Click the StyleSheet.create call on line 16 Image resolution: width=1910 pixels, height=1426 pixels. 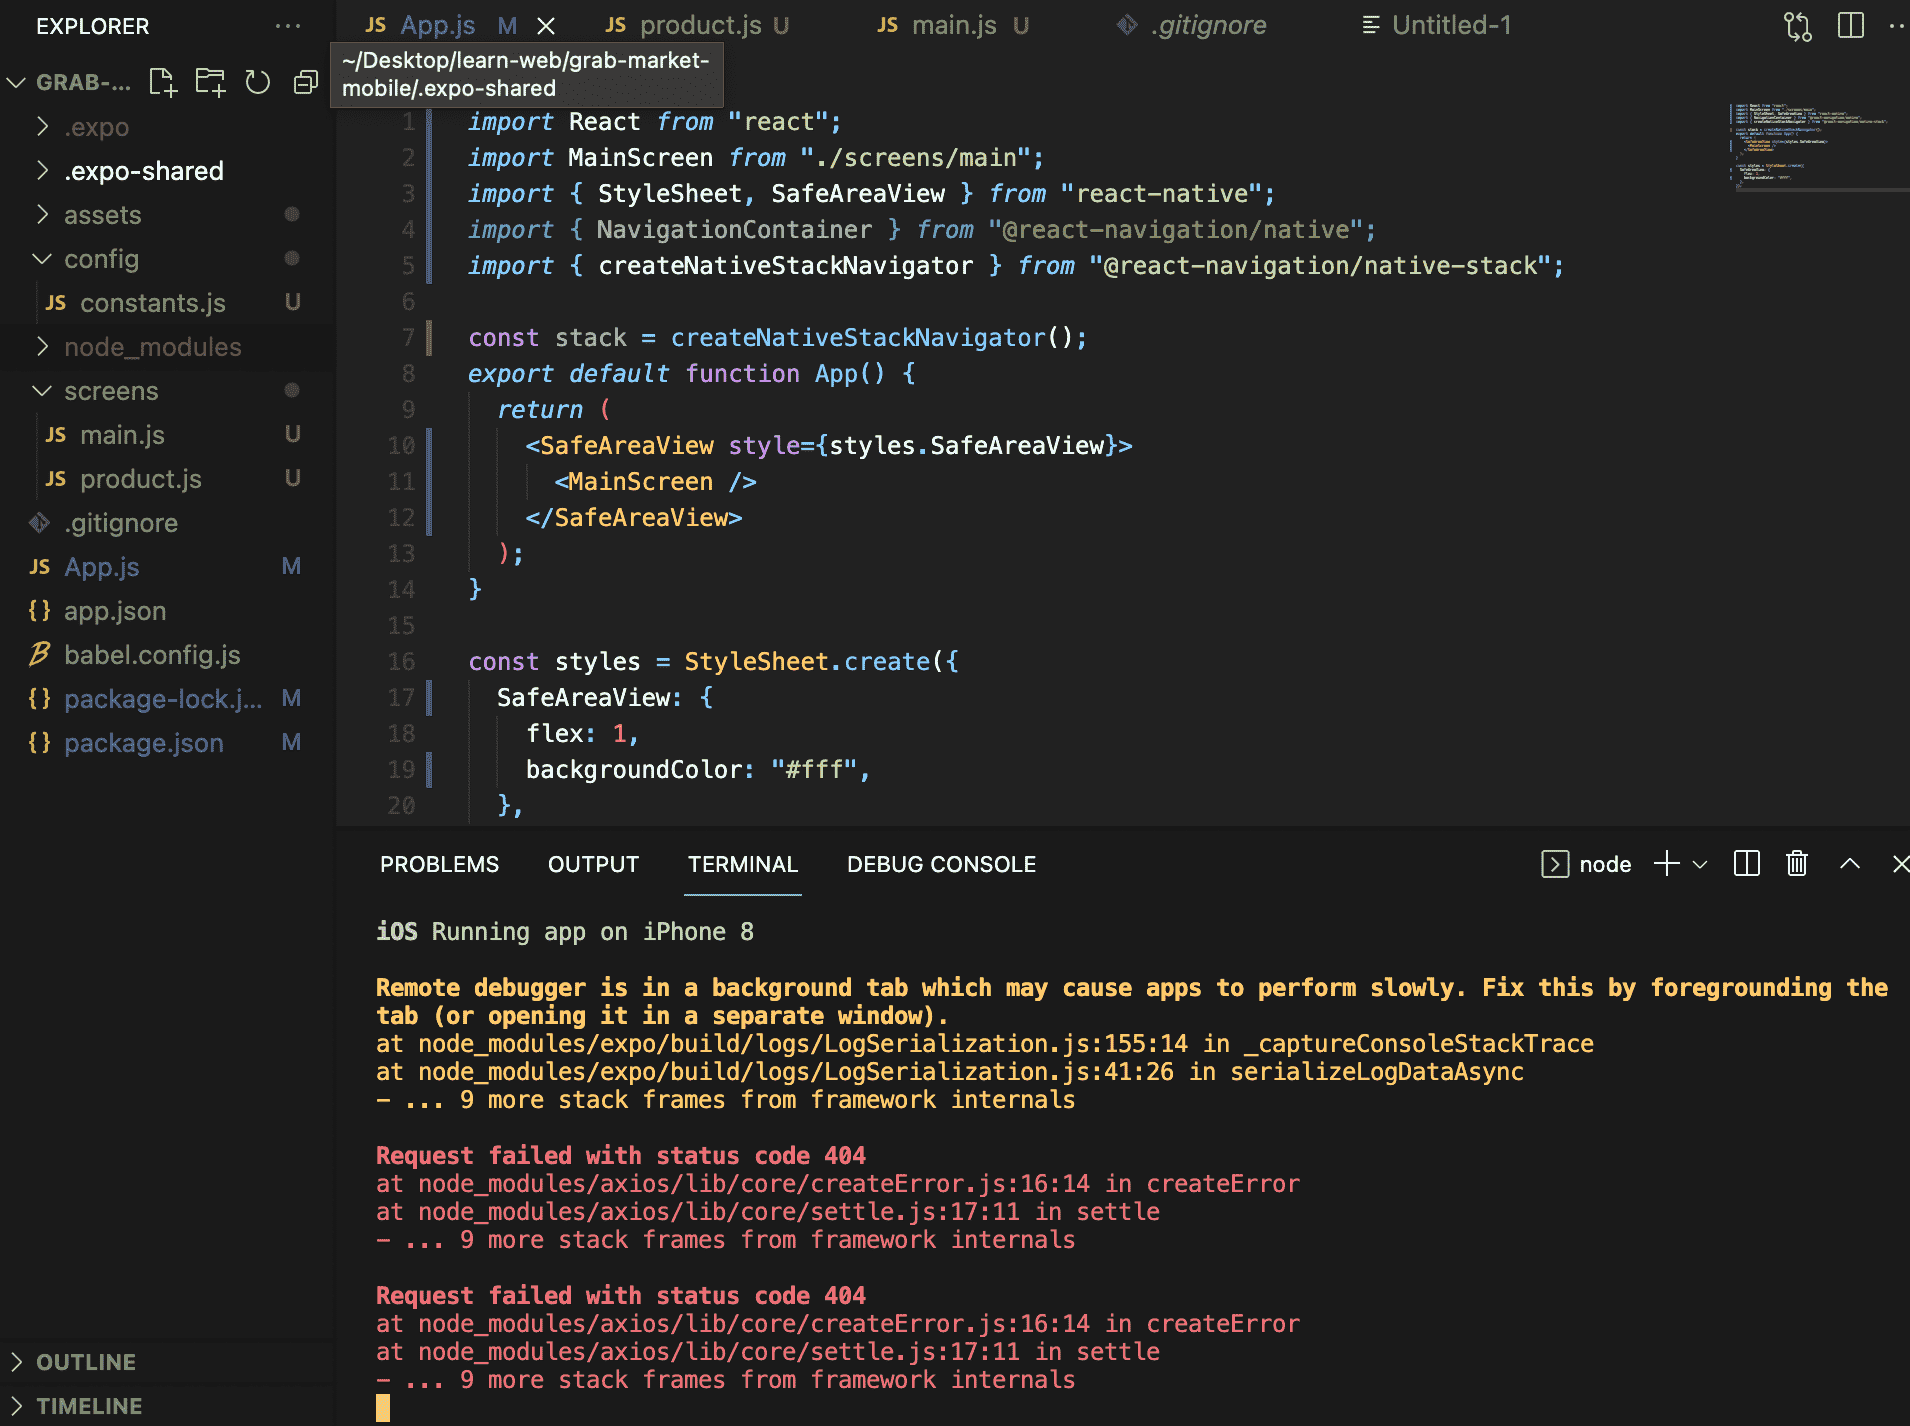807,662
